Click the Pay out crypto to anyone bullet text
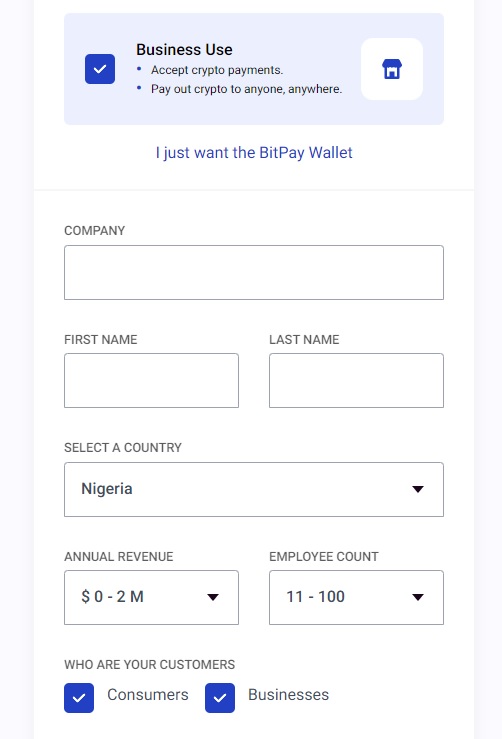502x739 pixels. (x=247, y=89)
